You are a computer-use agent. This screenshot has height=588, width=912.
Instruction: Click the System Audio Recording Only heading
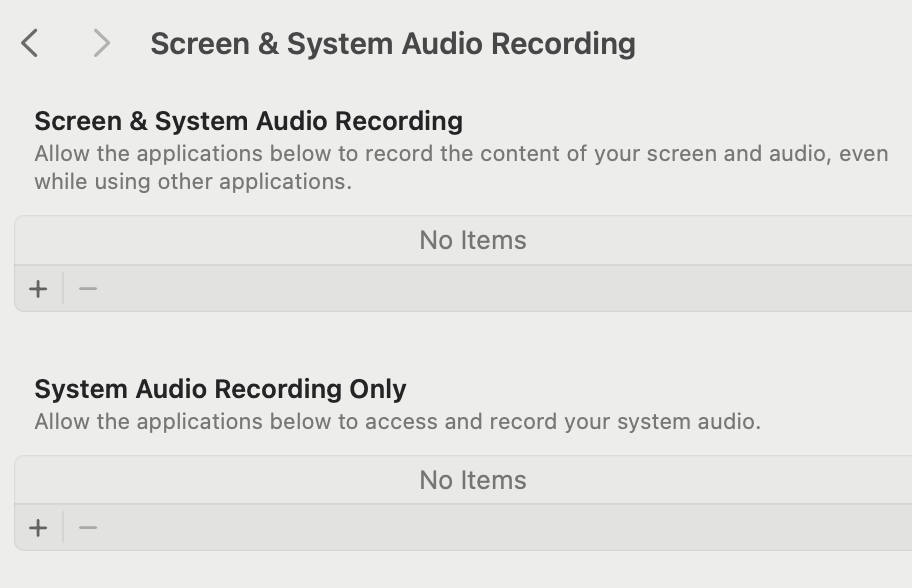click(220, 389)
